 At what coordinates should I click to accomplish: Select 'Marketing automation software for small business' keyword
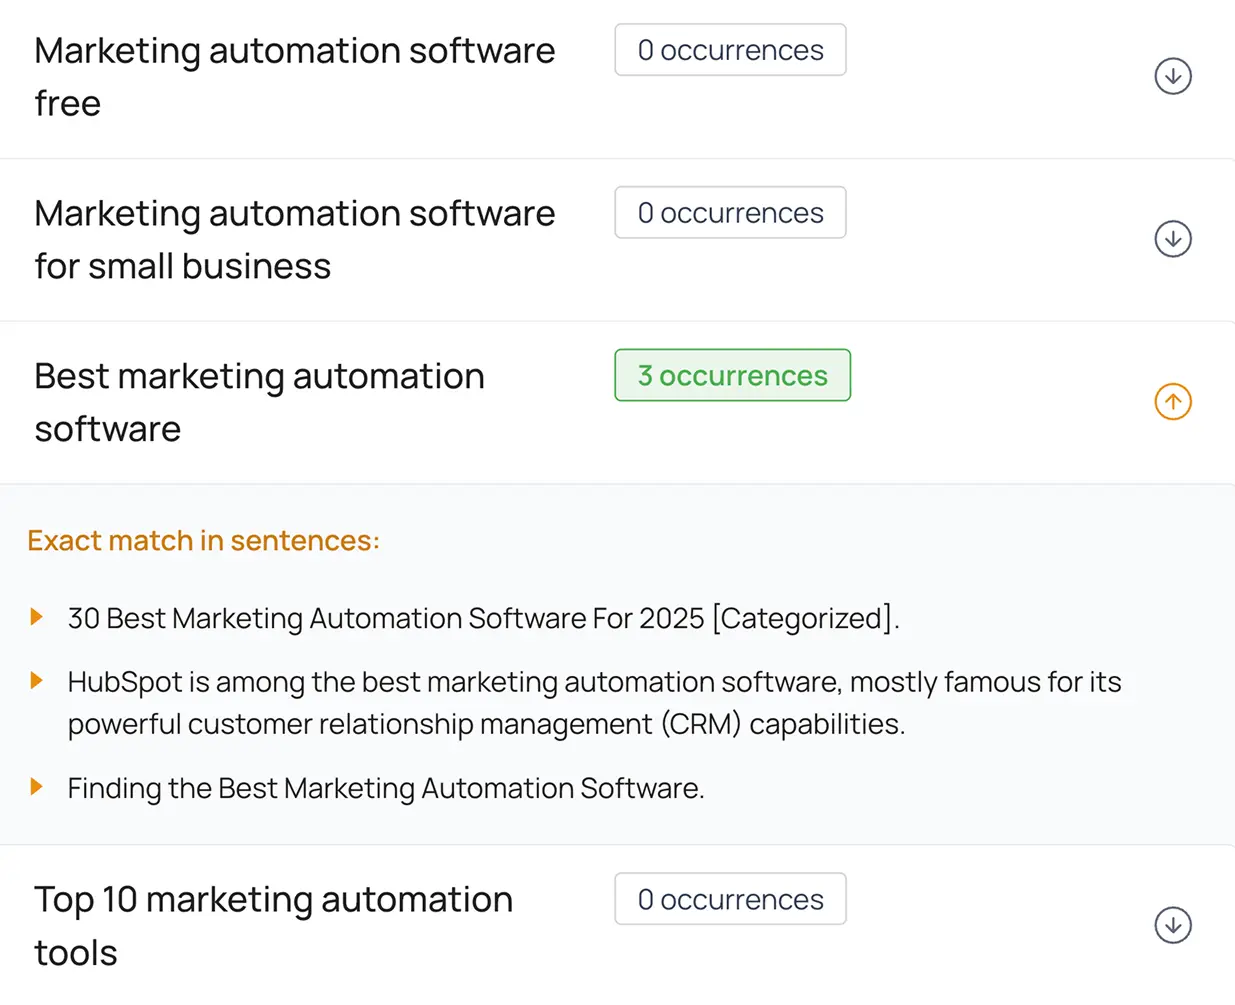tap(294, 239)
